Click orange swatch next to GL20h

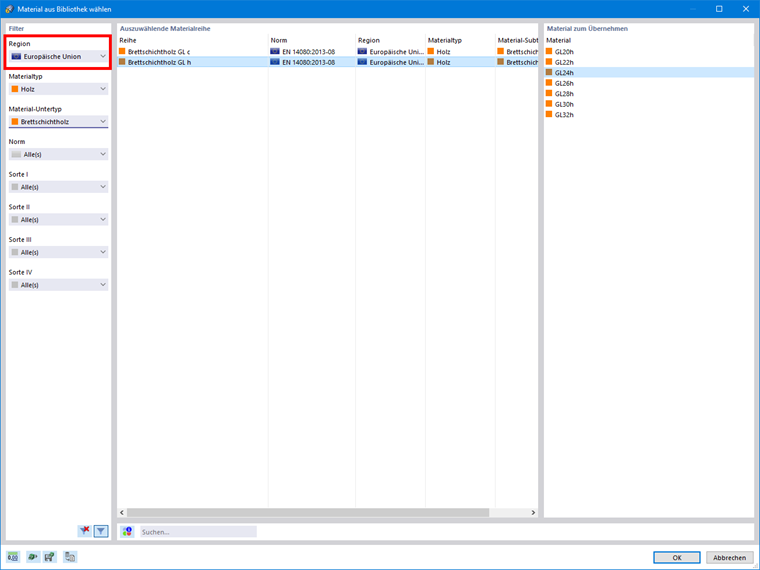click(x=549, y=51)
